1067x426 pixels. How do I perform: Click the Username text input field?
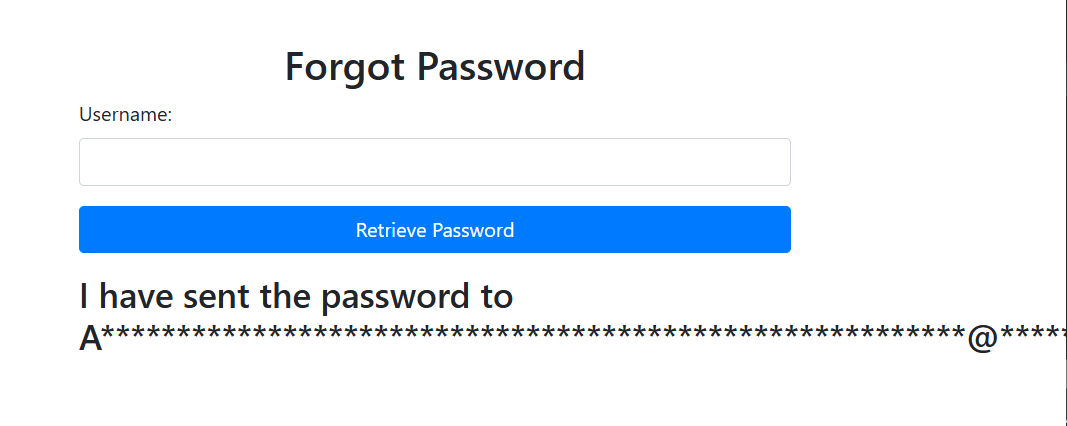434,162
